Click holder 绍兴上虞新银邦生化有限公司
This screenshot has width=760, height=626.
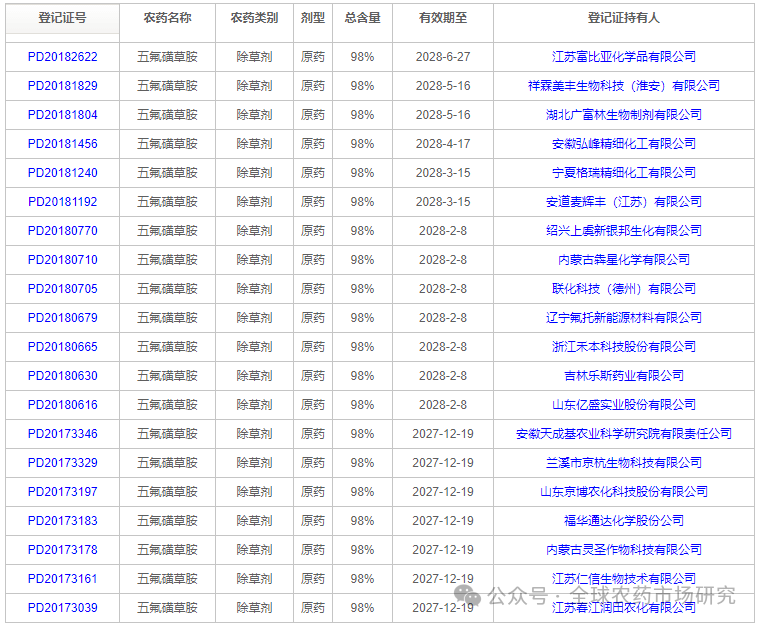pyautogui.click(x=624, y=231)
